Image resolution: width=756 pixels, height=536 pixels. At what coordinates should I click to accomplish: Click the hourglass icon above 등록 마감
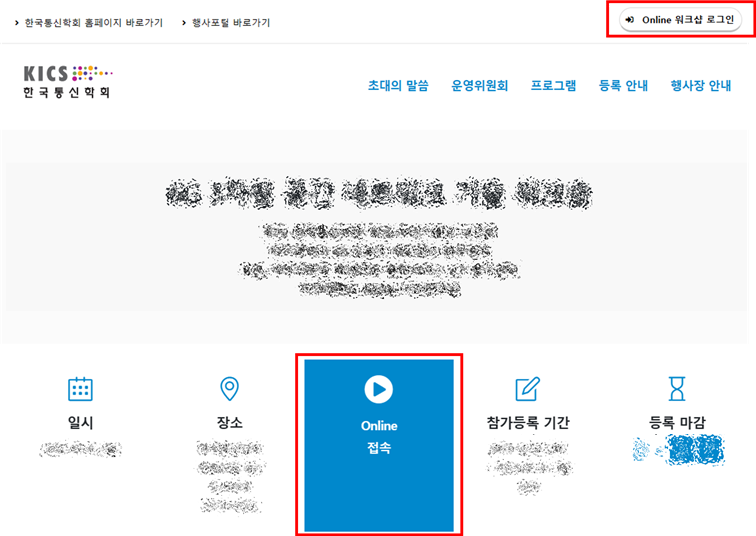[x=678, y=389]
